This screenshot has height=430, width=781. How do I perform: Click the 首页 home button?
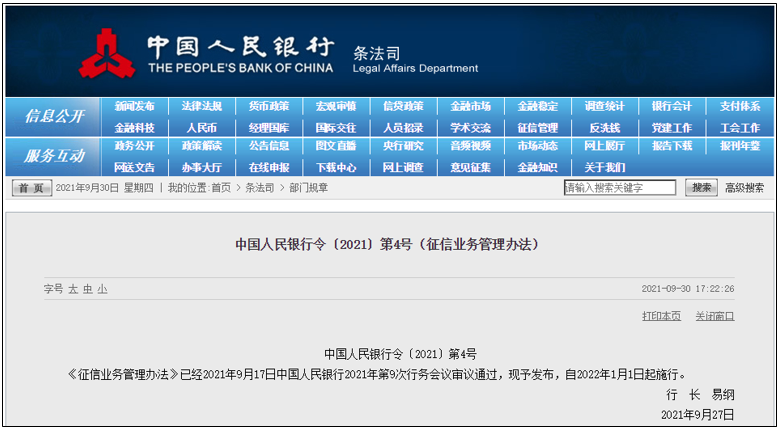(x=32, y=188)
